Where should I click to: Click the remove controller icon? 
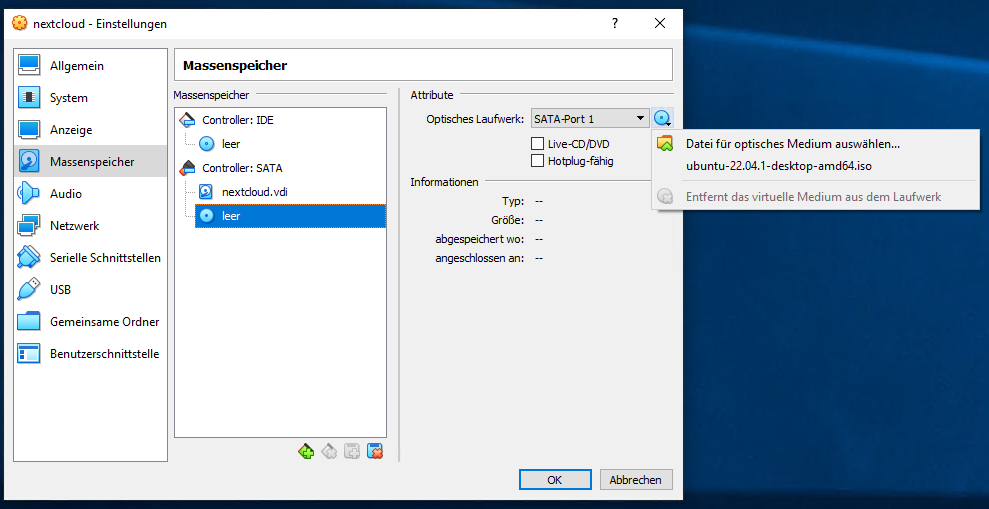coord(329,452)
